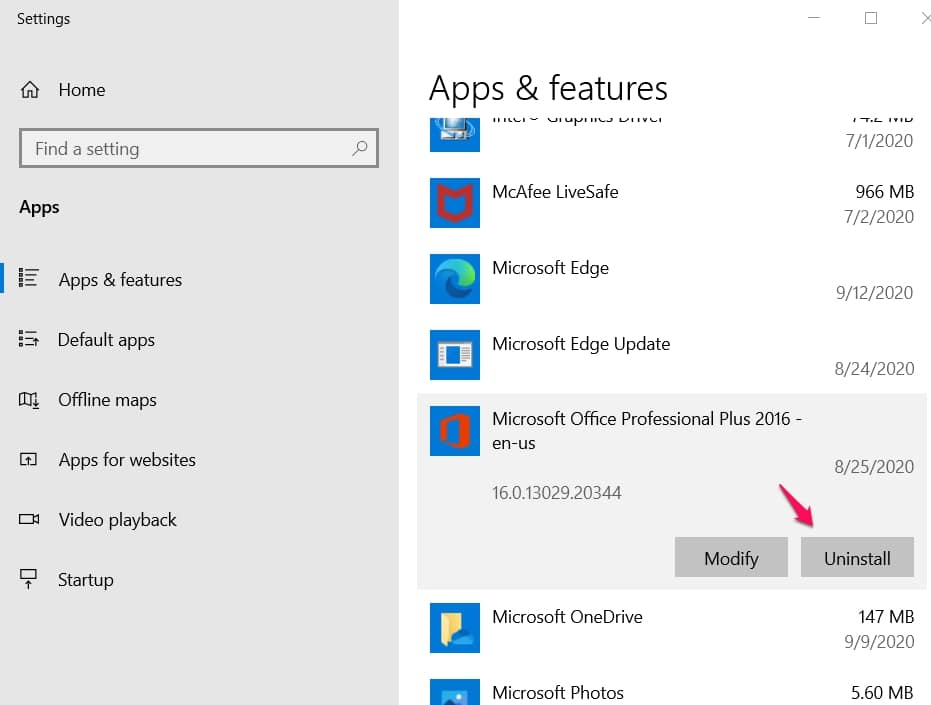Click the 5.60 MB size of Photos
The image size is (931, 705).
882,693
